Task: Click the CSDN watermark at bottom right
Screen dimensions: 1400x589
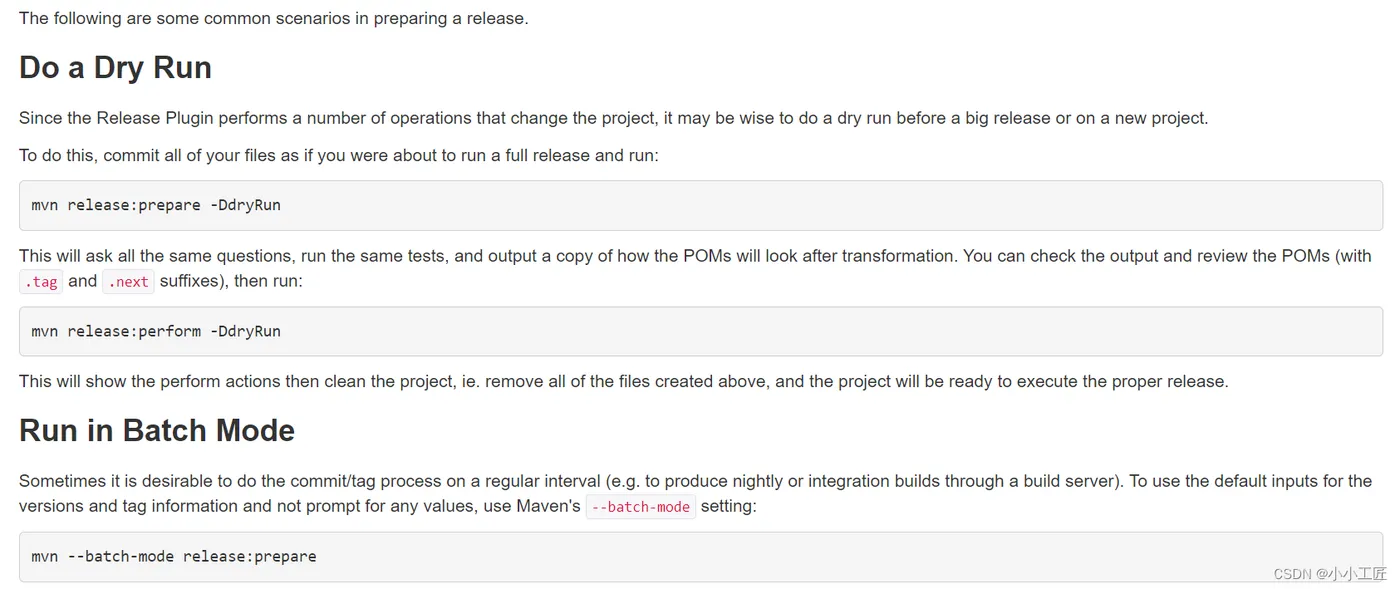Action: 1330,573
